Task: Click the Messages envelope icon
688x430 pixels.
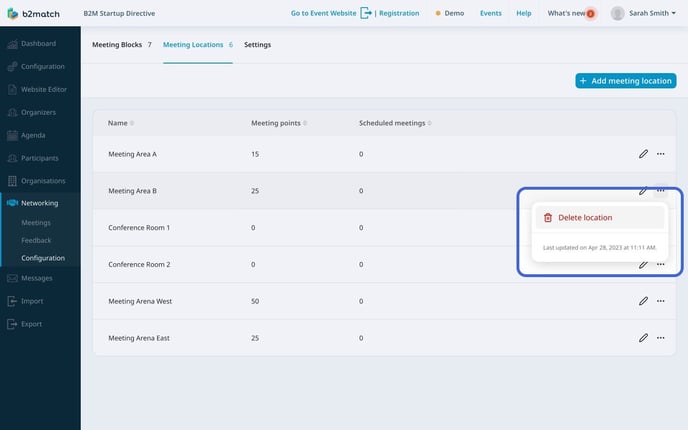Action: (12, 278)
